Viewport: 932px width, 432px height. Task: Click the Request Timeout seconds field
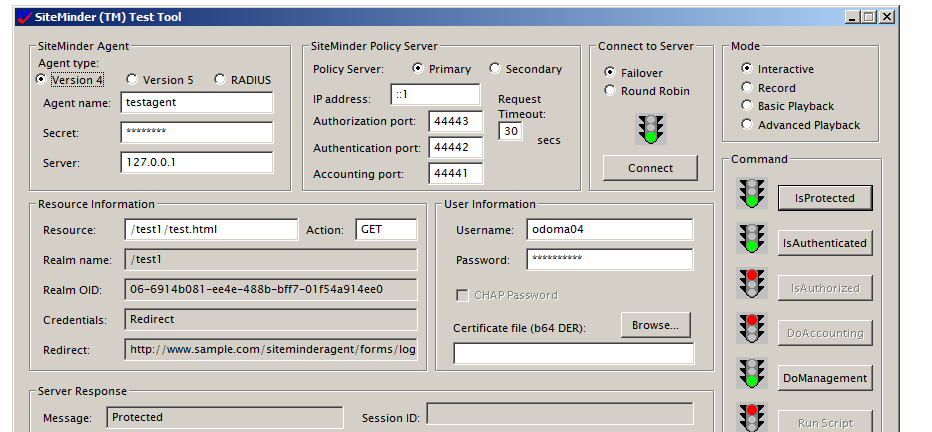pos(511,131)
